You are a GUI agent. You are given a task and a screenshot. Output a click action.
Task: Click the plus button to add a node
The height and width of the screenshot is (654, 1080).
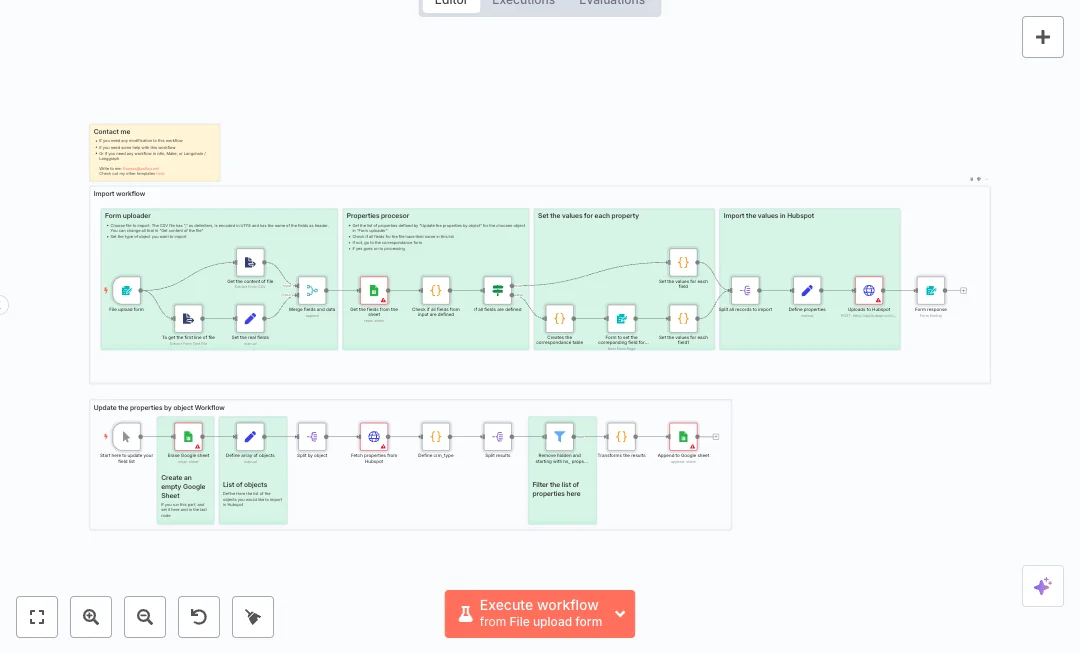[1043, 37]
